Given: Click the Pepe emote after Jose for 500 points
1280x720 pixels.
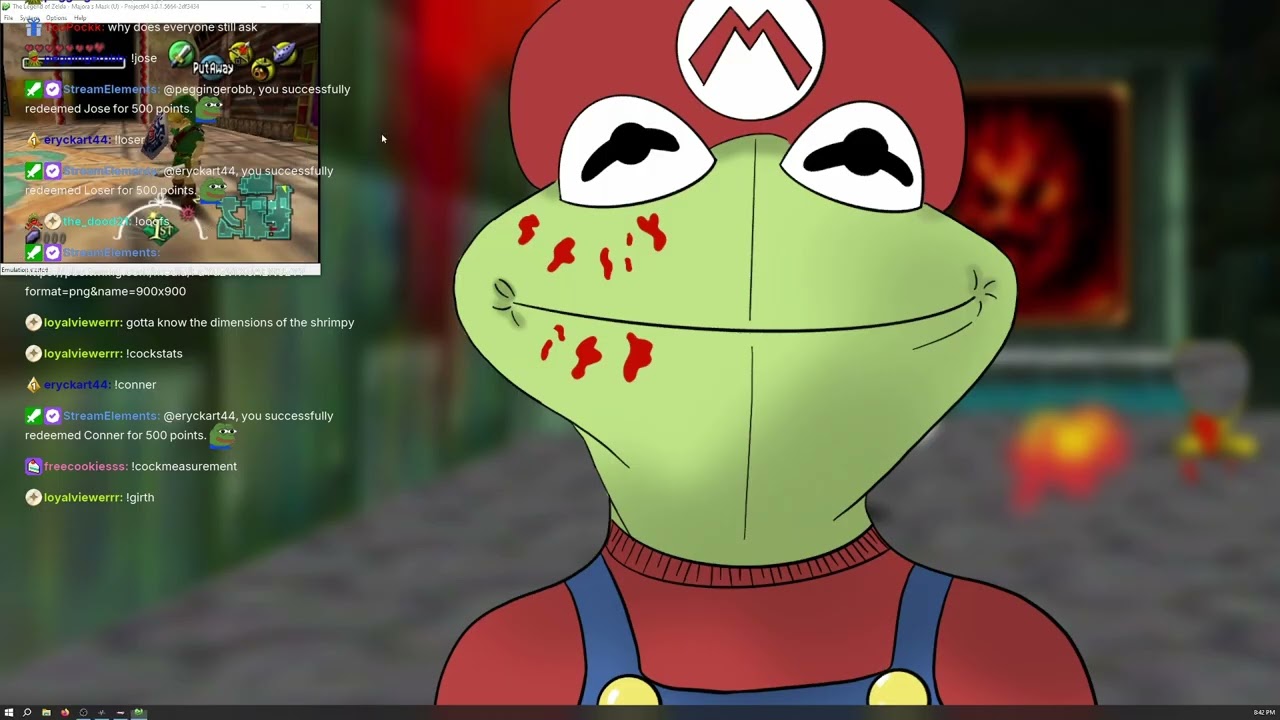Looking at the screenshot, I should click(209, 108).
